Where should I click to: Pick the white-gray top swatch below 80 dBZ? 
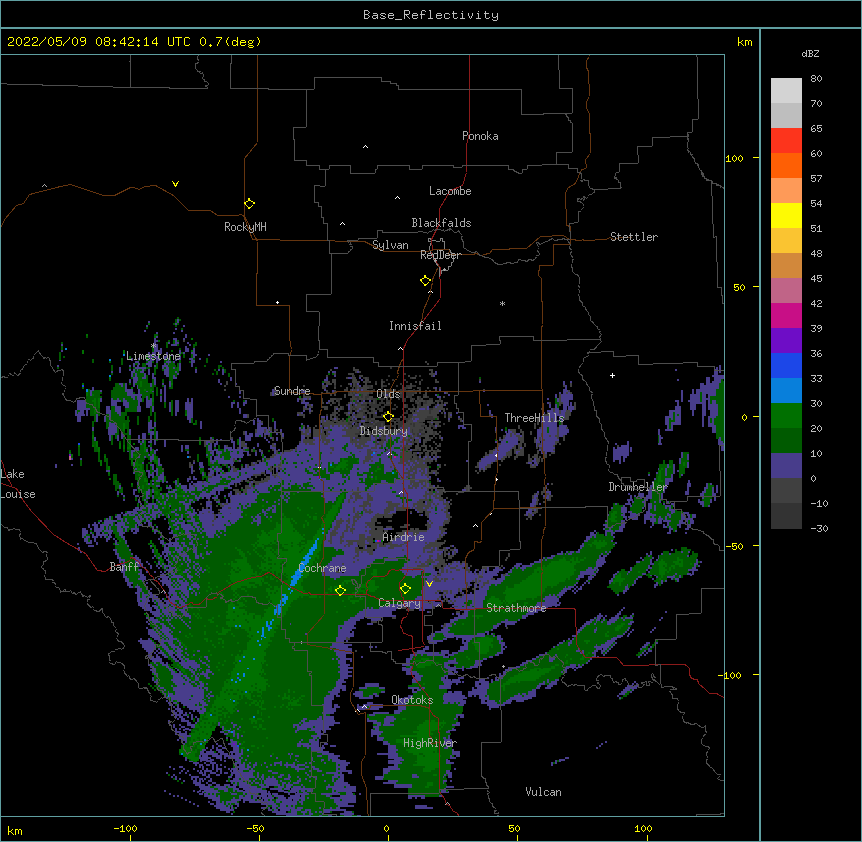[786, 91]
